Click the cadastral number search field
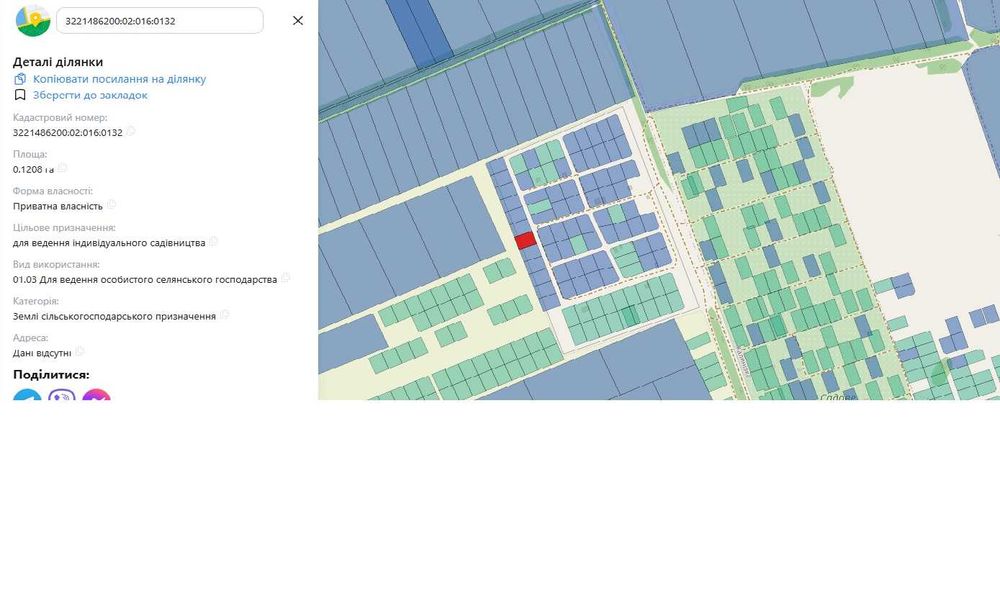1000x606 pixels. [x=160, y=20]
